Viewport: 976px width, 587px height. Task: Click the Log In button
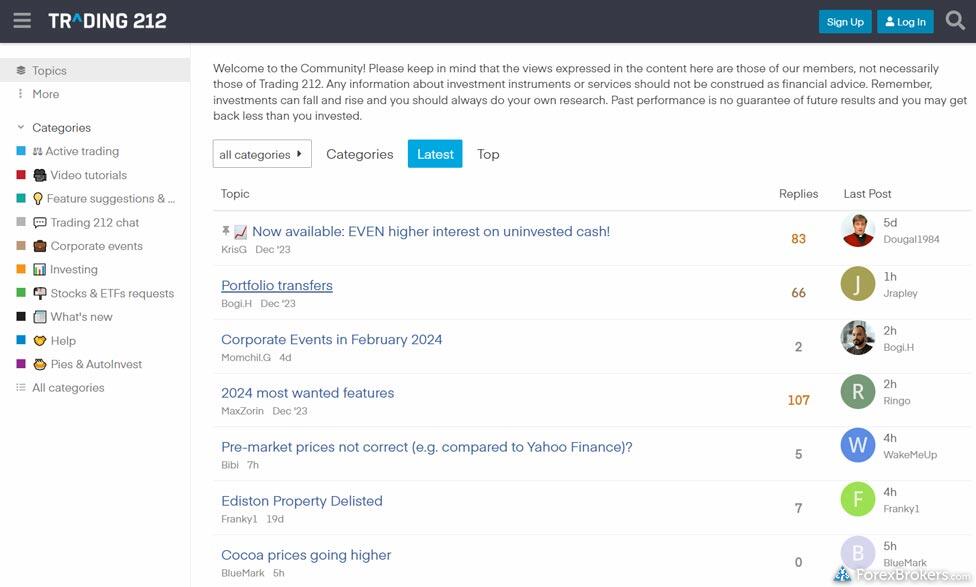pos(904,22)
